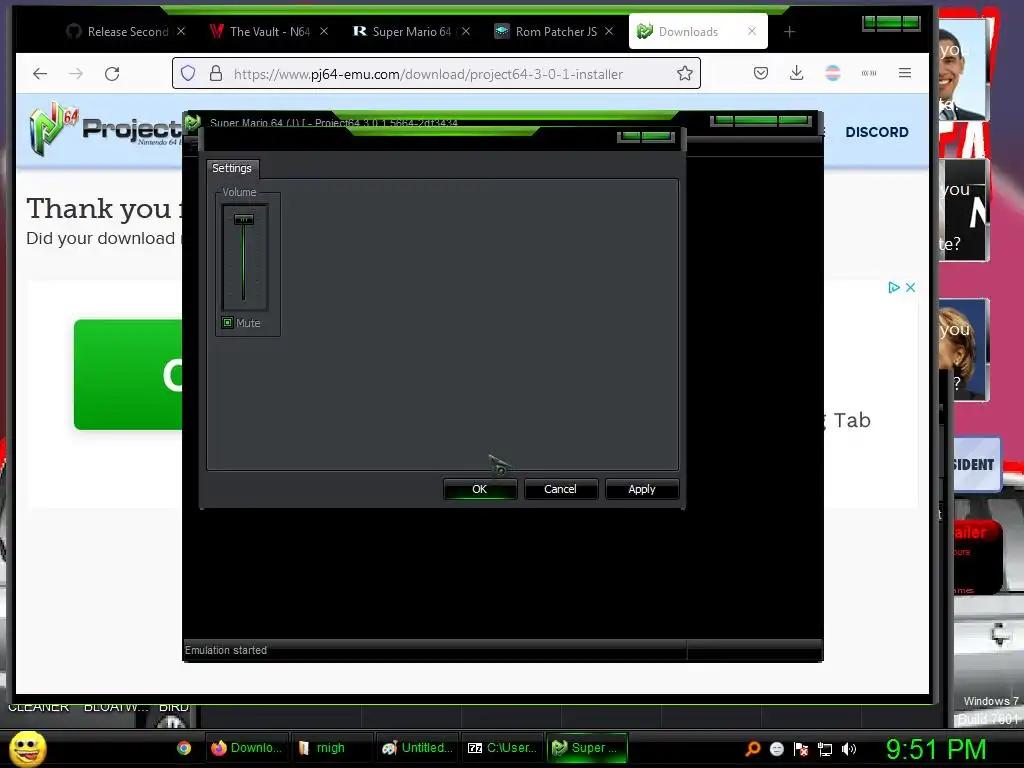The height and width of the screenshot is (768, 1024).
Task: Open the DISCORD link on the page
Action: point(877,132)
